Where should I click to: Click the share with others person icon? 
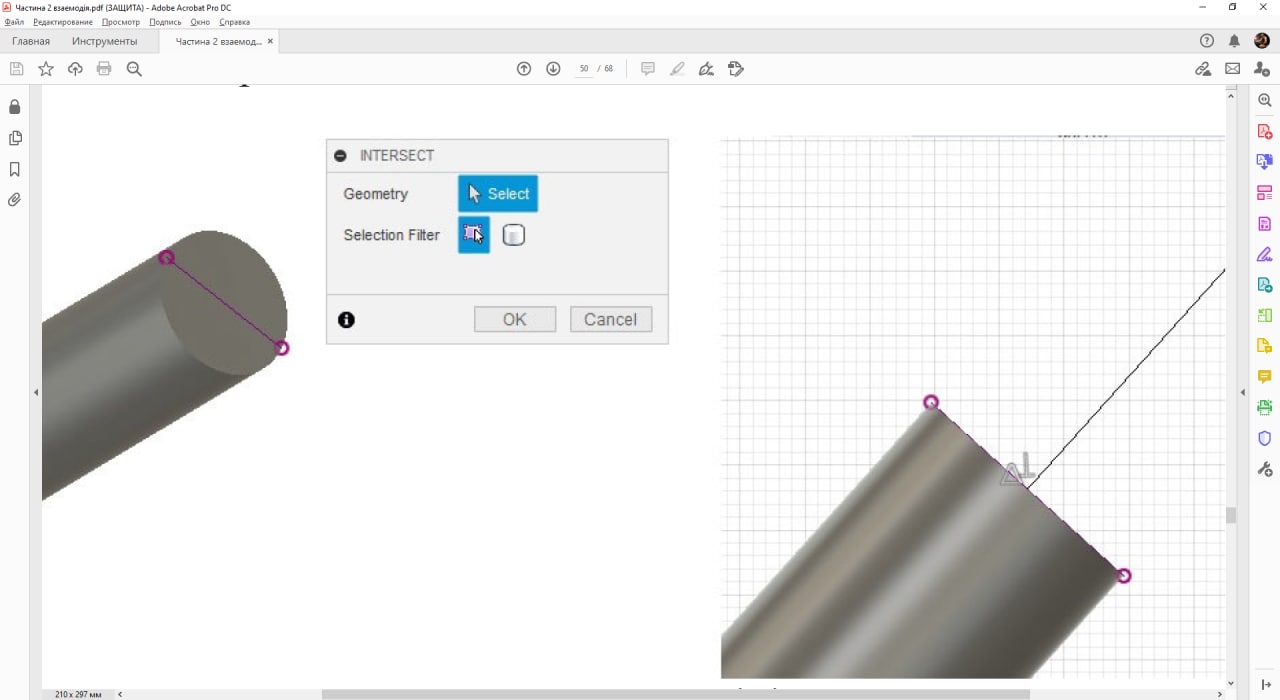(1262, 69)
